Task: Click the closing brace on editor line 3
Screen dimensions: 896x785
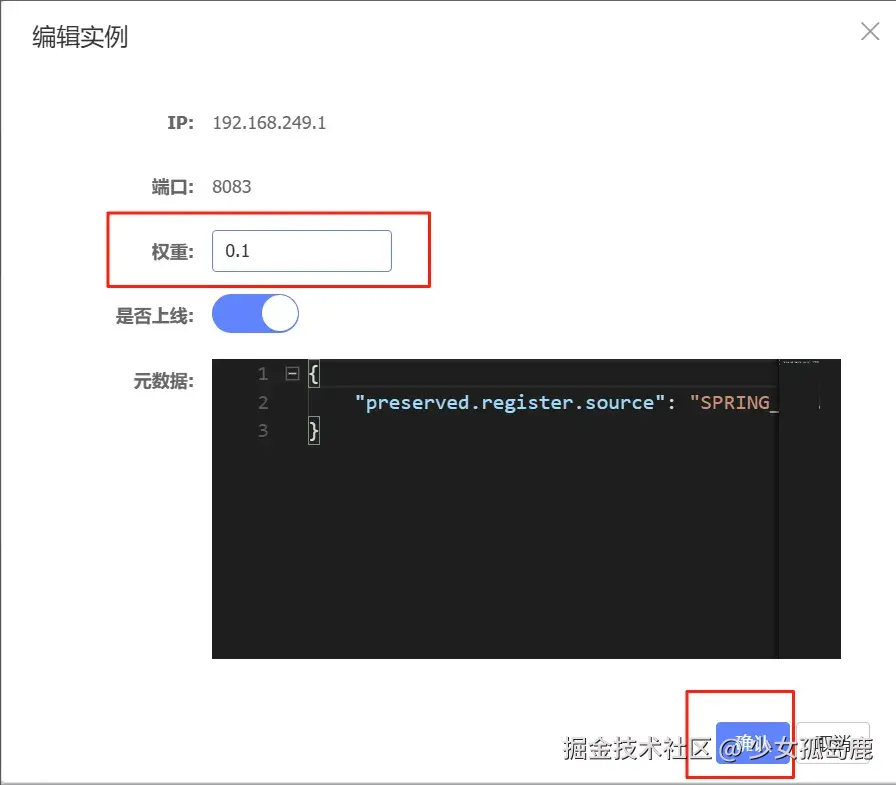Action: coord(314,431)
